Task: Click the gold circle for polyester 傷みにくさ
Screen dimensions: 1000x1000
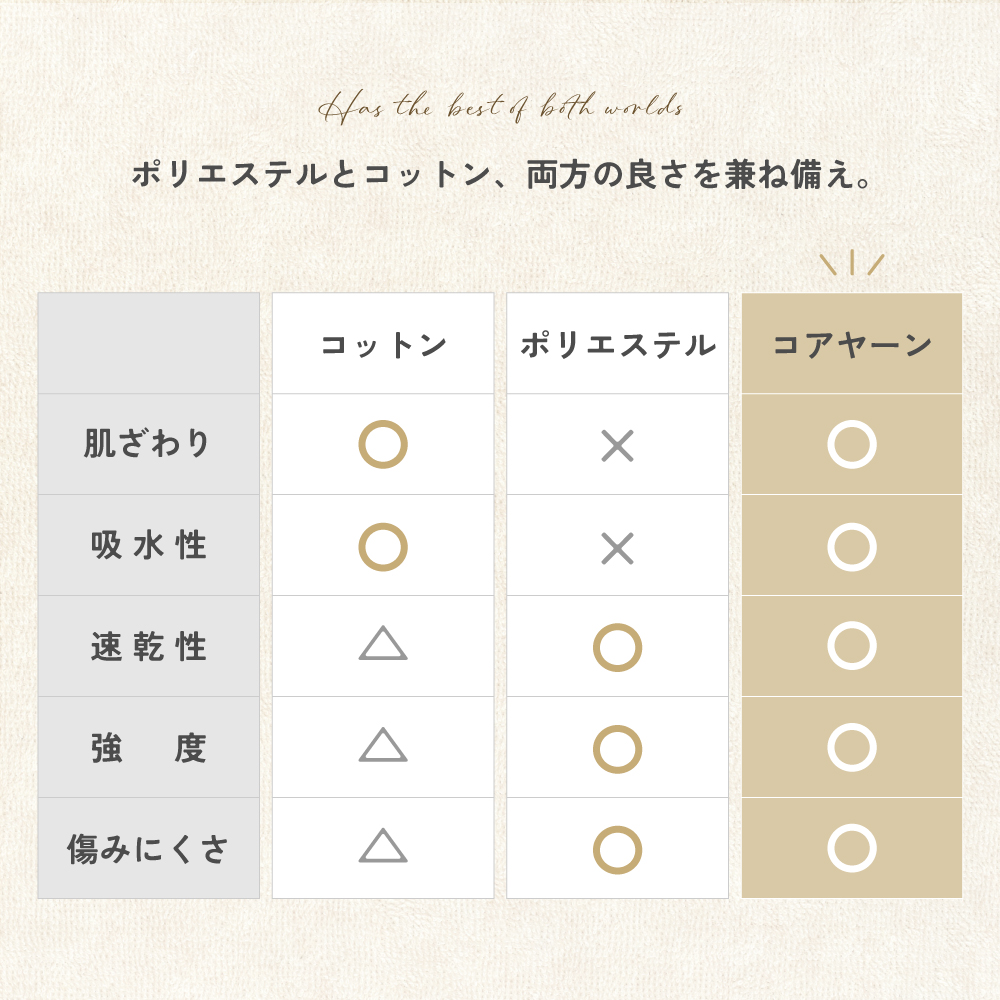Action: pos(617,849)
